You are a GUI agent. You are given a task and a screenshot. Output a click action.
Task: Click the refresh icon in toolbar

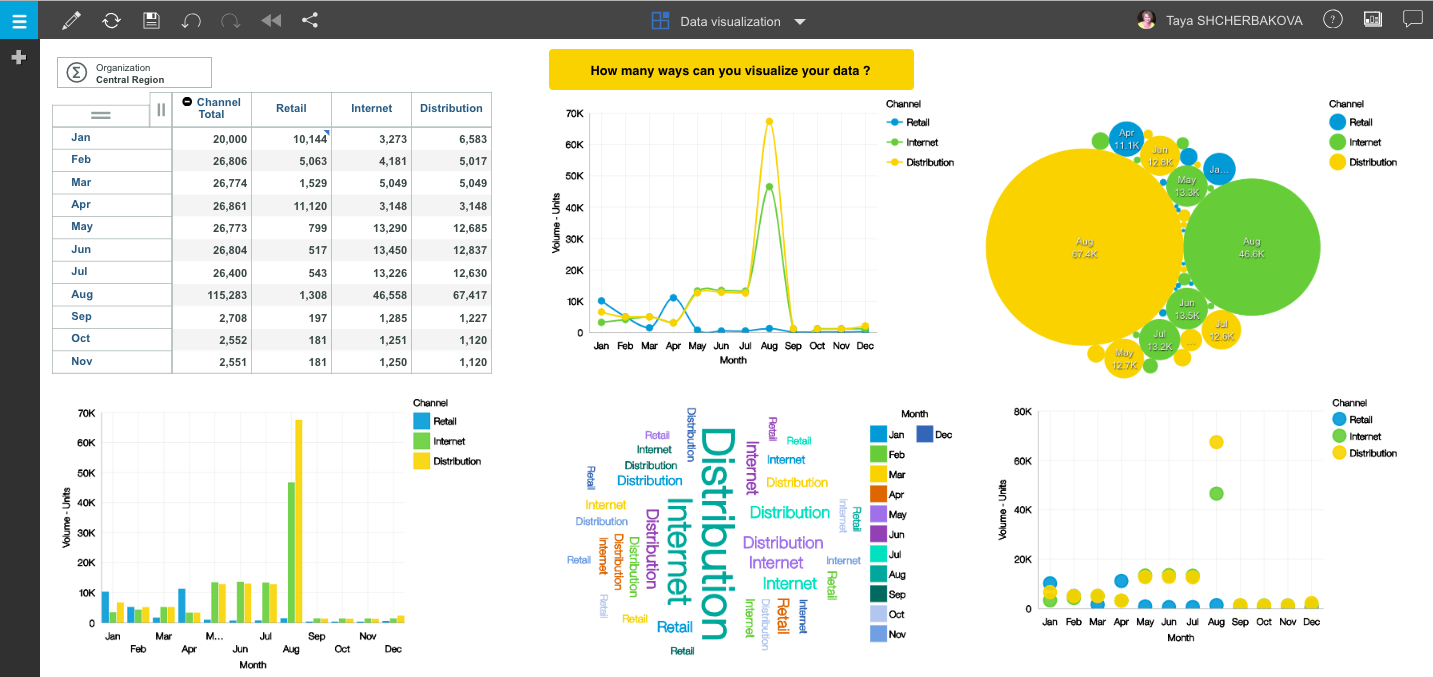click(x=111, y=20)
